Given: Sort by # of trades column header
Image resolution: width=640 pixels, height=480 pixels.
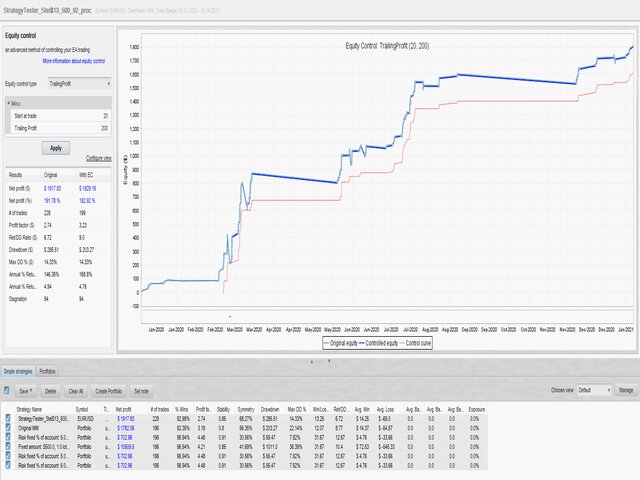Looking at the screenshot, I should pos(160,409).
